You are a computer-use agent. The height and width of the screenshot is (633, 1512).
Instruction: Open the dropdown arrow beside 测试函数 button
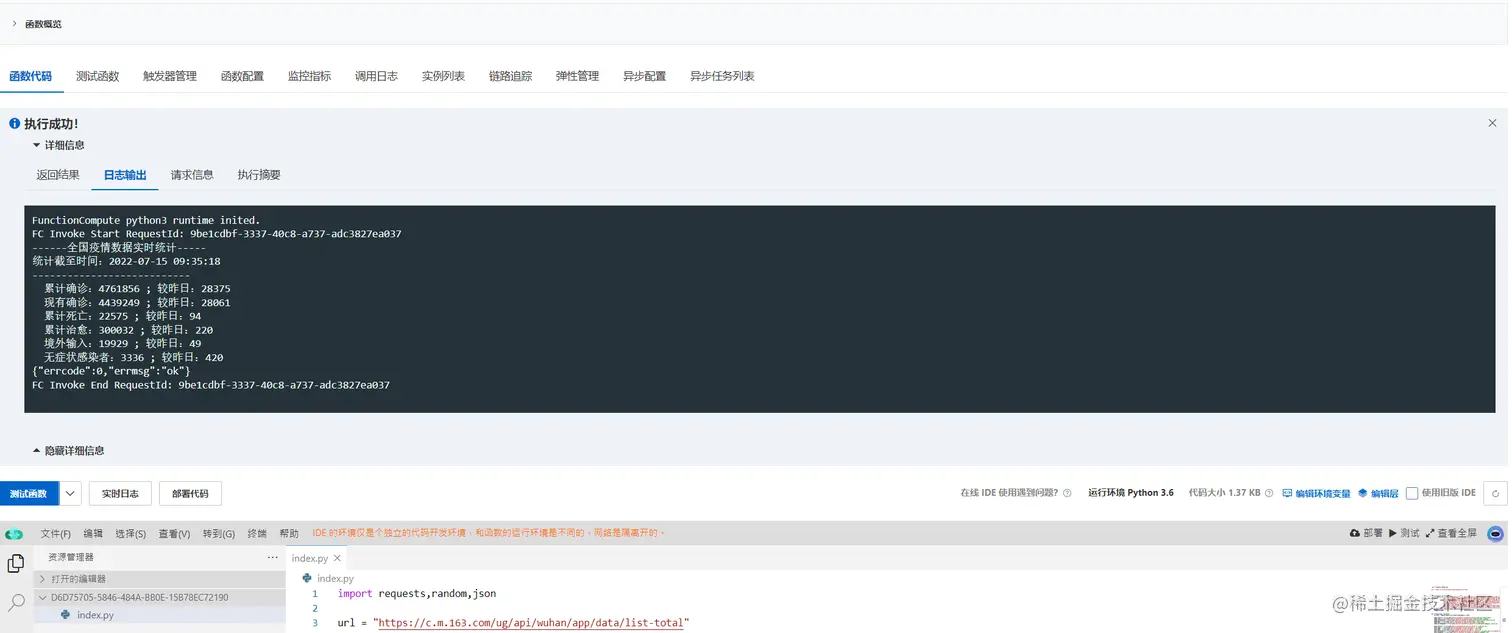coord(70,493)
